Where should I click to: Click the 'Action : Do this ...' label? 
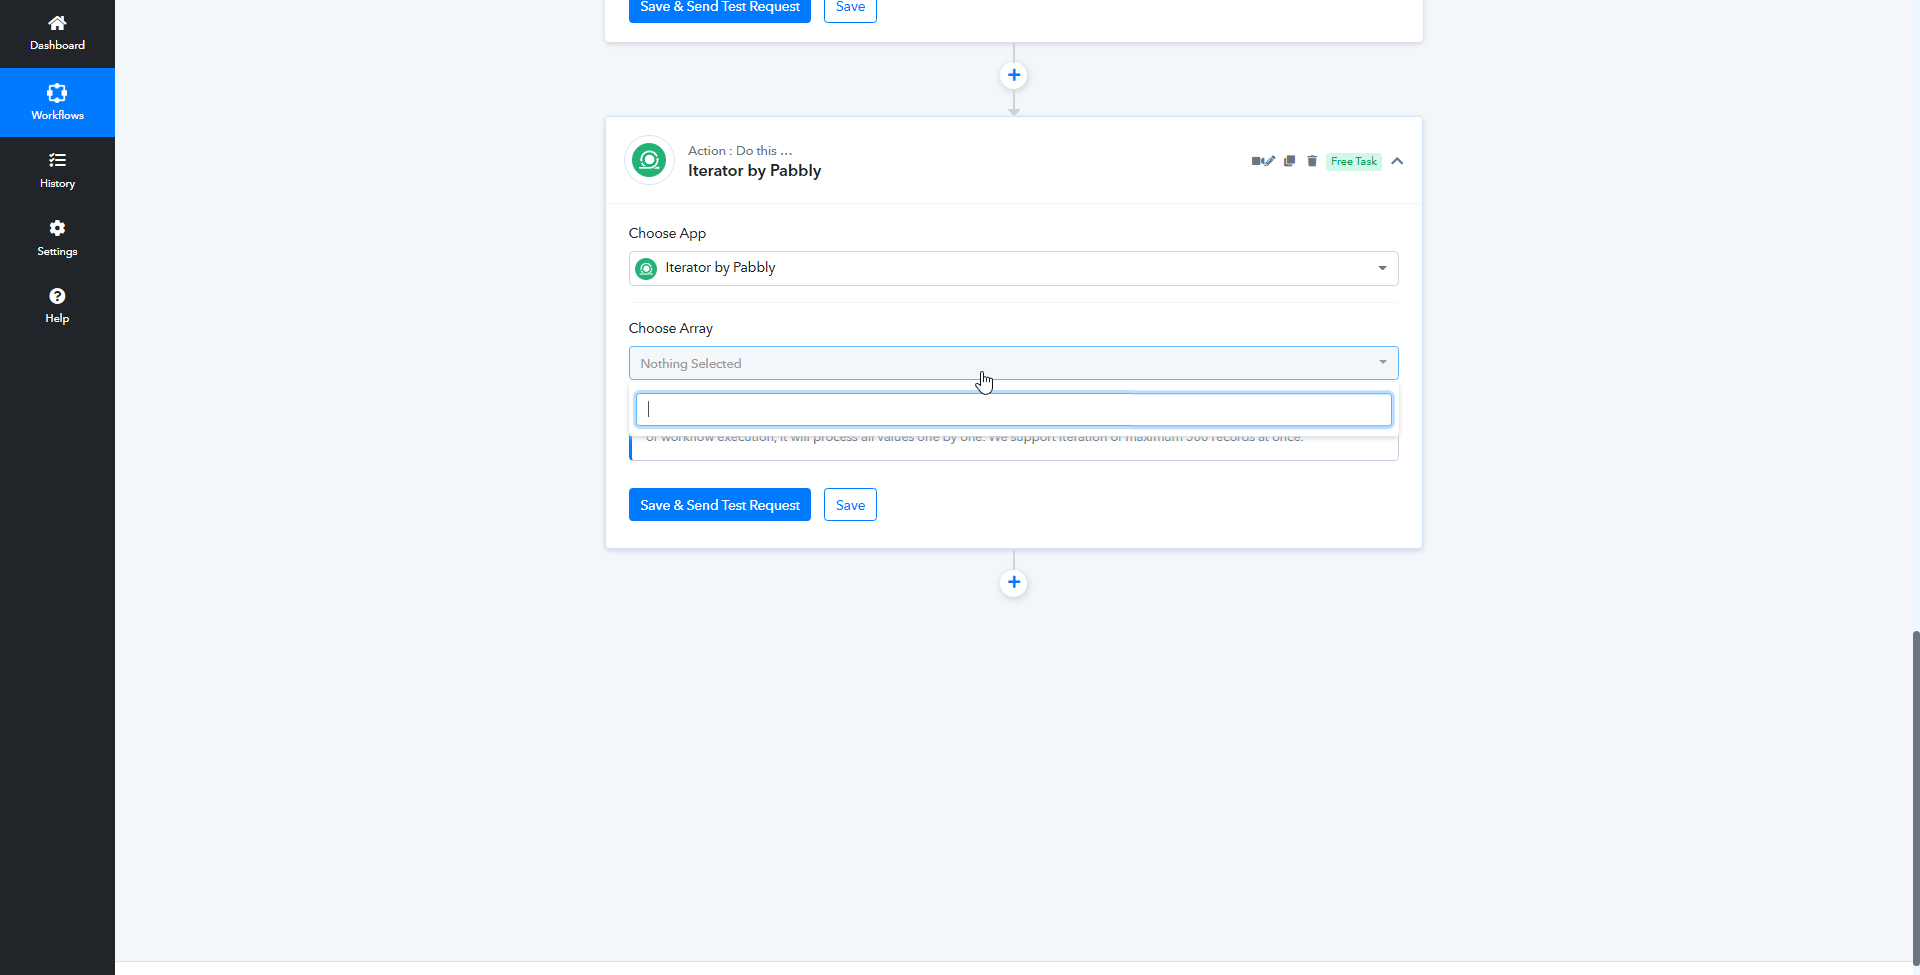740,151
